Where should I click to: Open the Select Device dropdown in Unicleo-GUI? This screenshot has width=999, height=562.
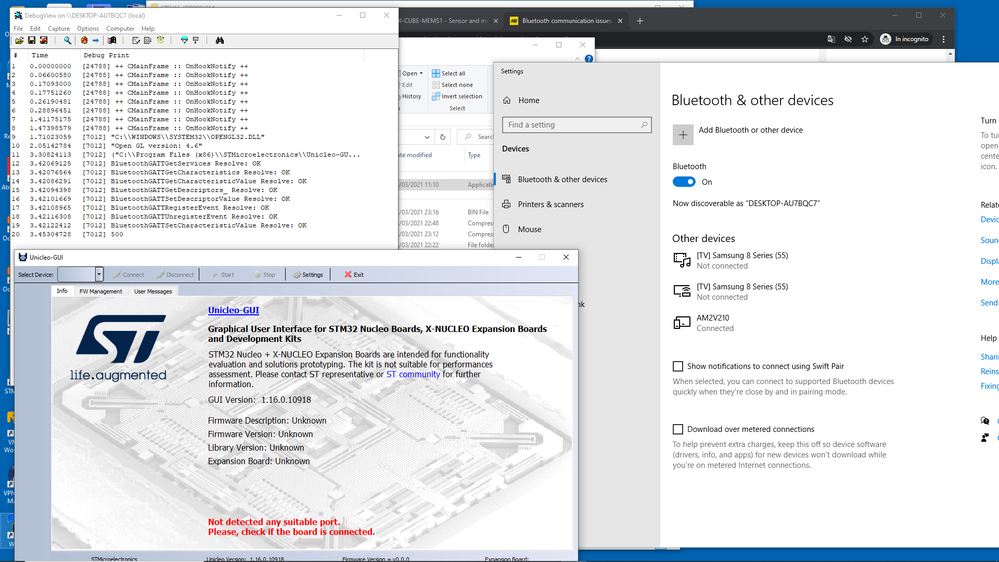coord(99,275)
